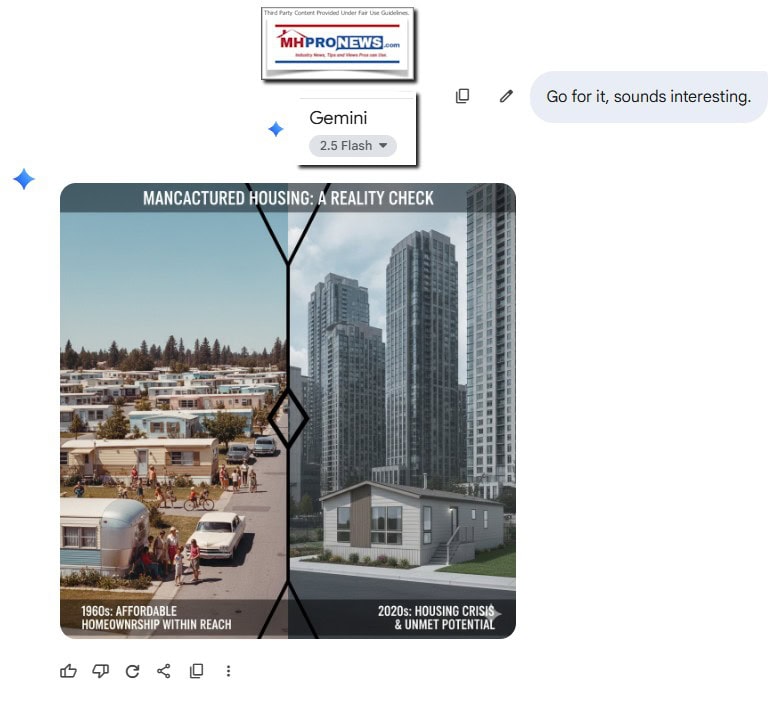773x714 pixels.
Task: Regenerate the response
Action: click(132, 671)
